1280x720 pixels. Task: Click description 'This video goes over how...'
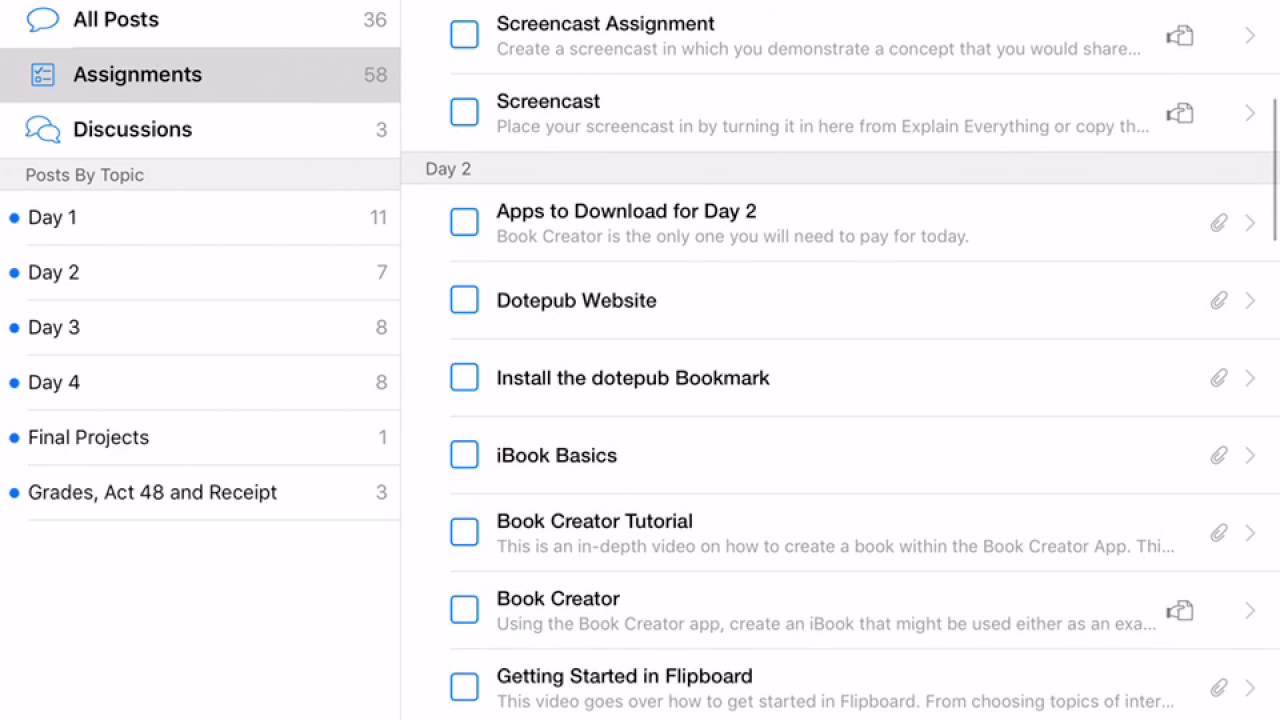[835, 702]
